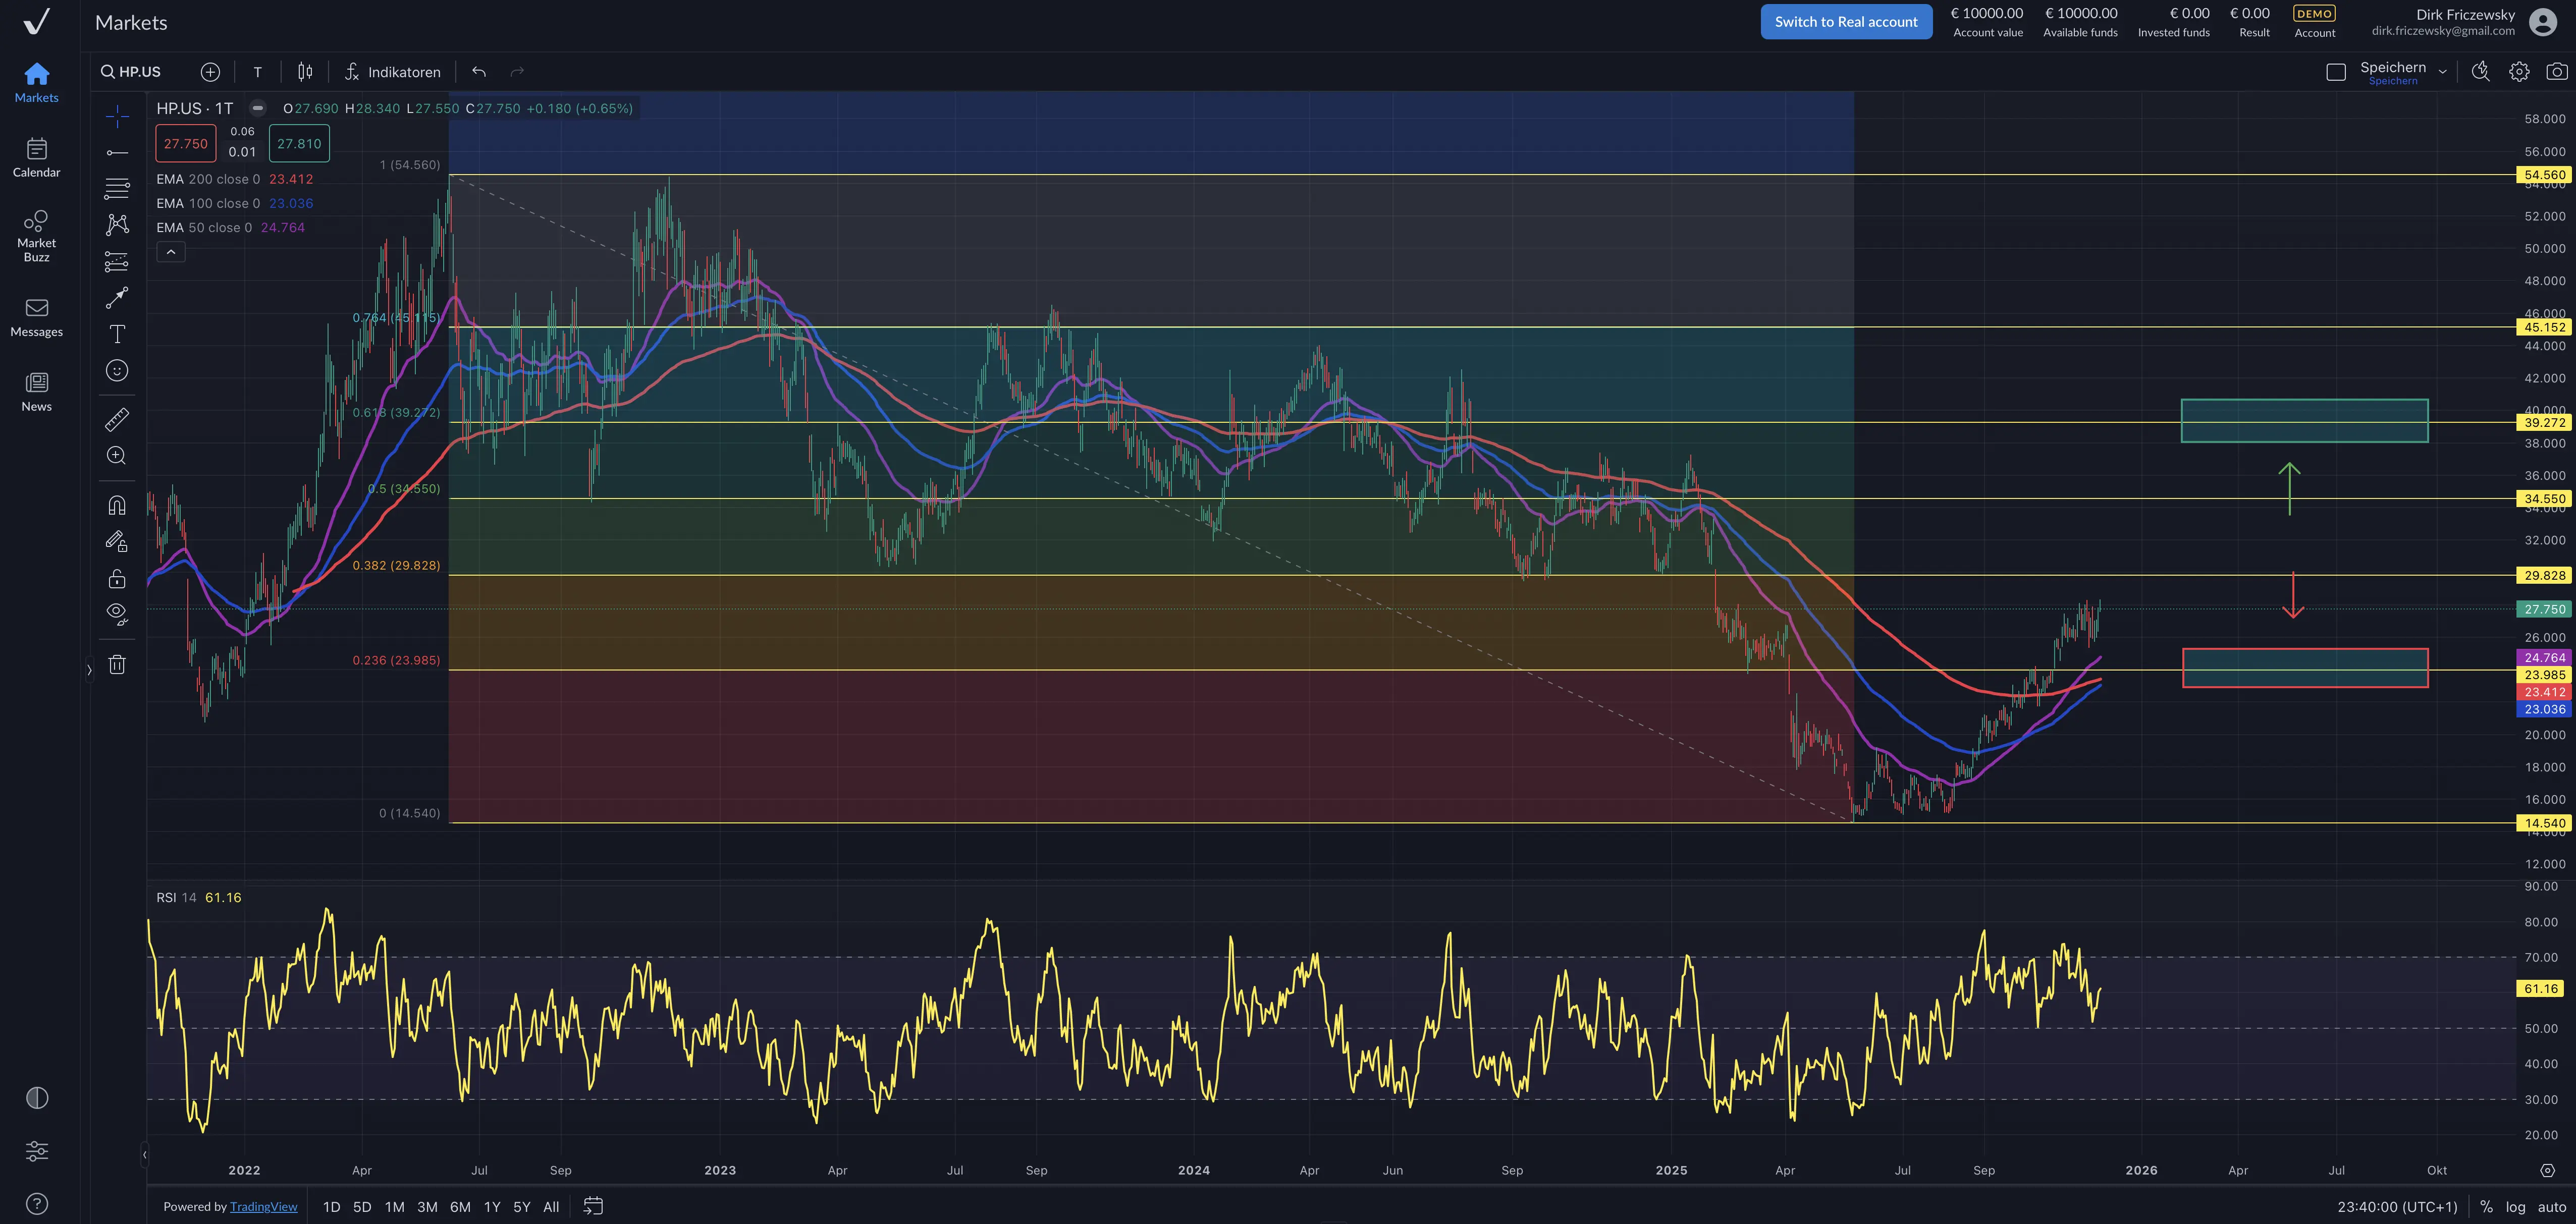Viewport: 2576px width, 1224px height.
Task: Click the trash remove drawings icon
Action: click(117, 665)
